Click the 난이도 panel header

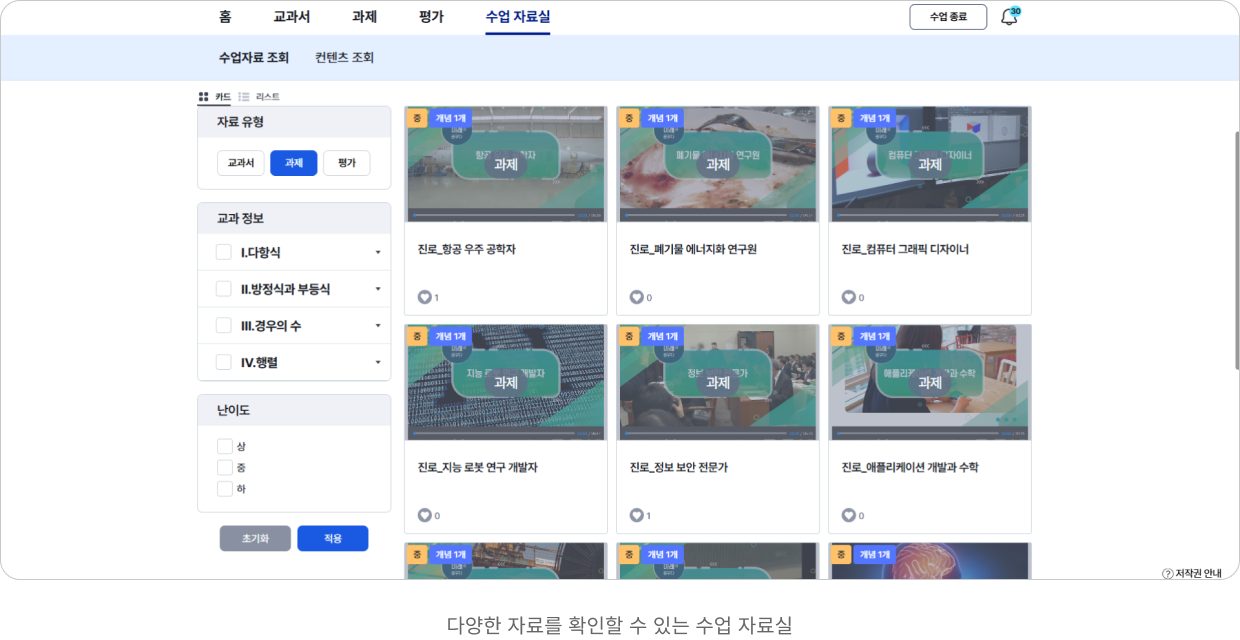(294, 410)
